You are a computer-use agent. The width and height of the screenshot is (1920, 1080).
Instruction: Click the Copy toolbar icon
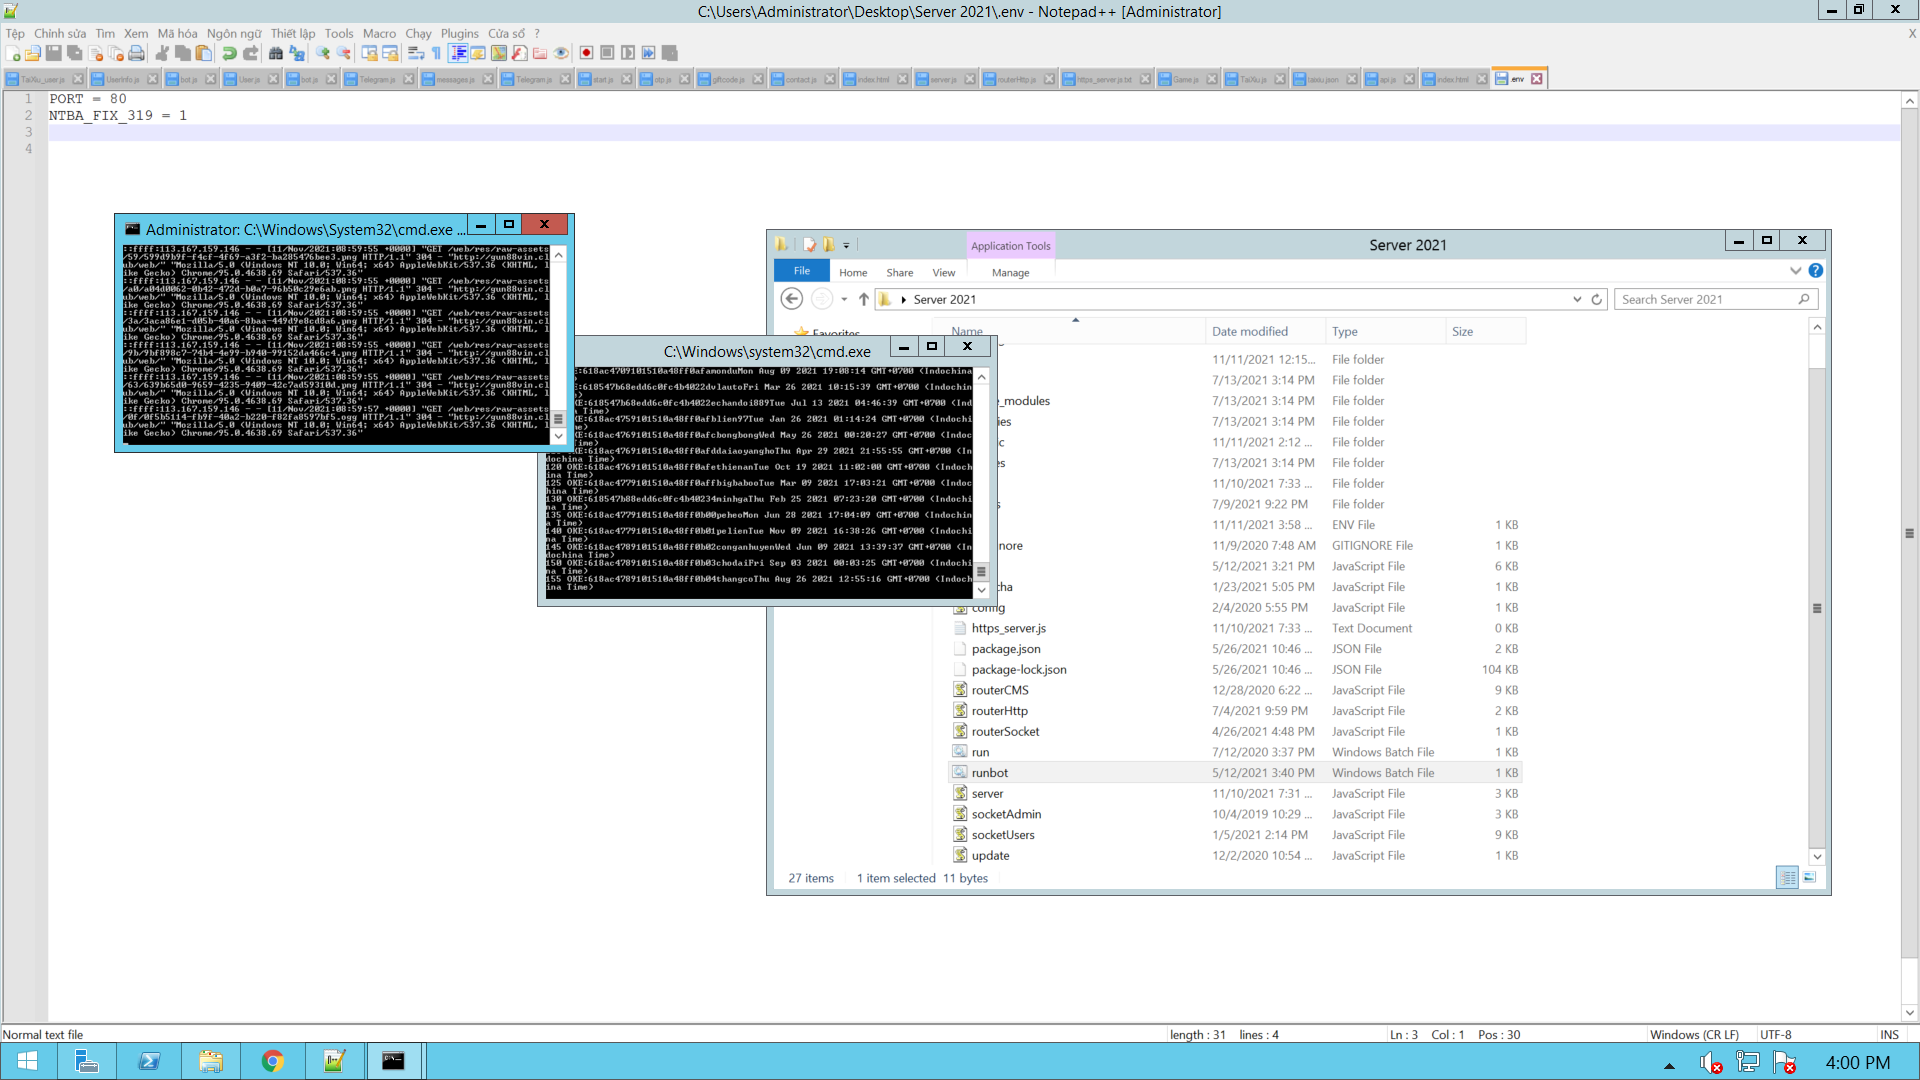pos(182,53)
